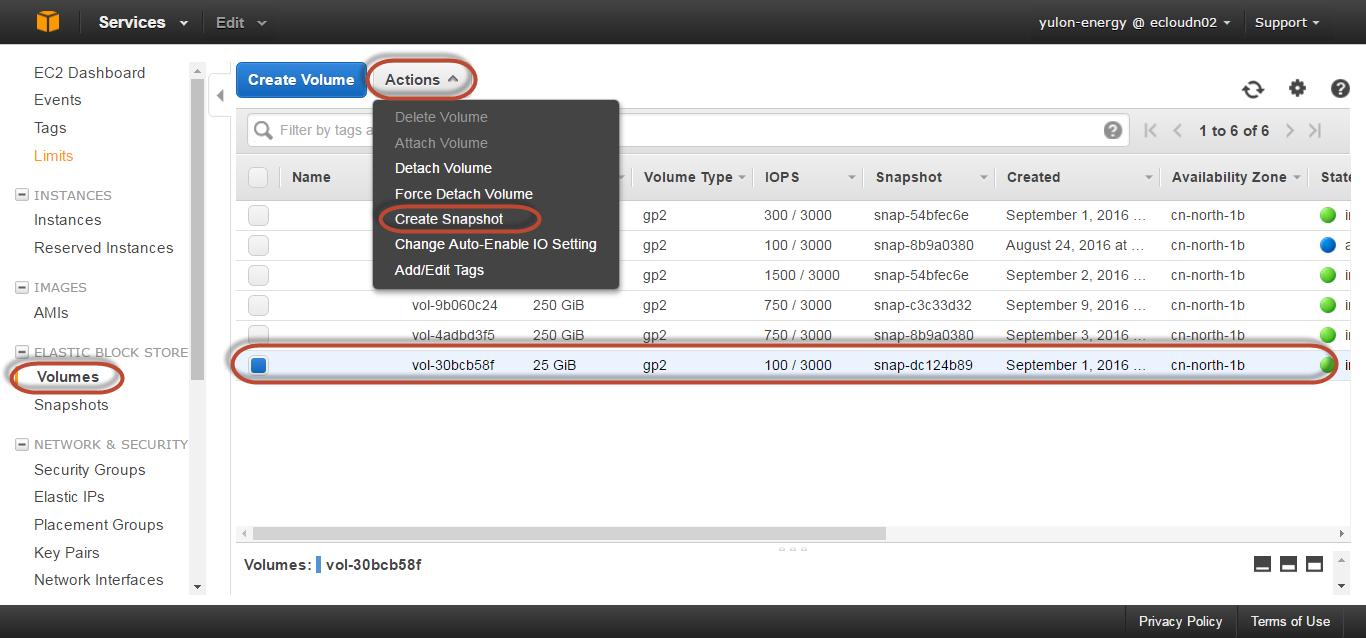
Task: Open Snapshots in the sidebar
Action: pos(71,405)
